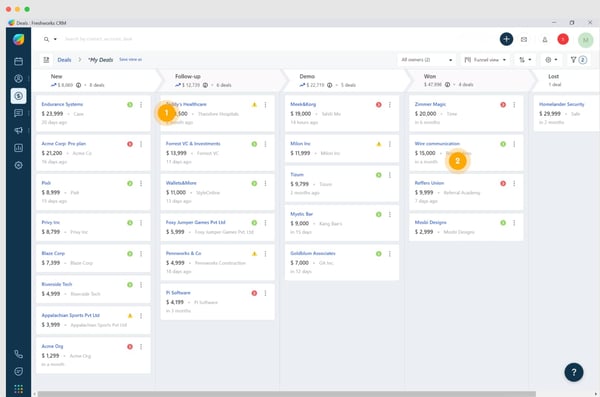This screenshot has width=600, height=397.
Task: Open the Endurance Systems deal
Action: (x=62, y=104)
